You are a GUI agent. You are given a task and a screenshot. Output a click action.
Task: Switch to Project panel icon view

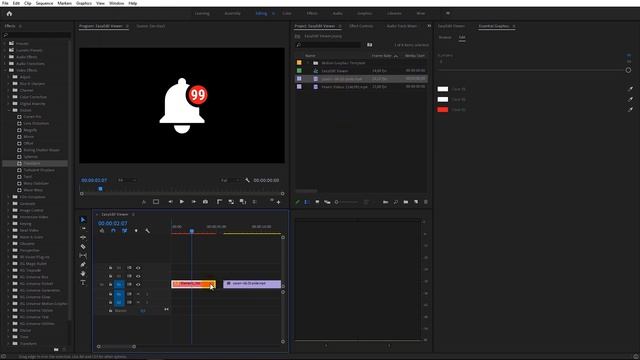317,202
